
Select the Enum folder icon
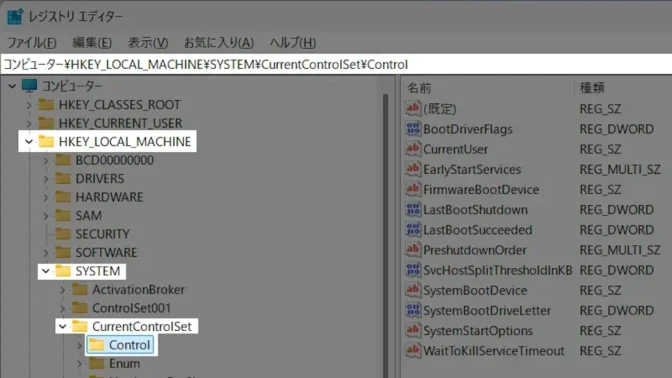click(x=96, y=363)
